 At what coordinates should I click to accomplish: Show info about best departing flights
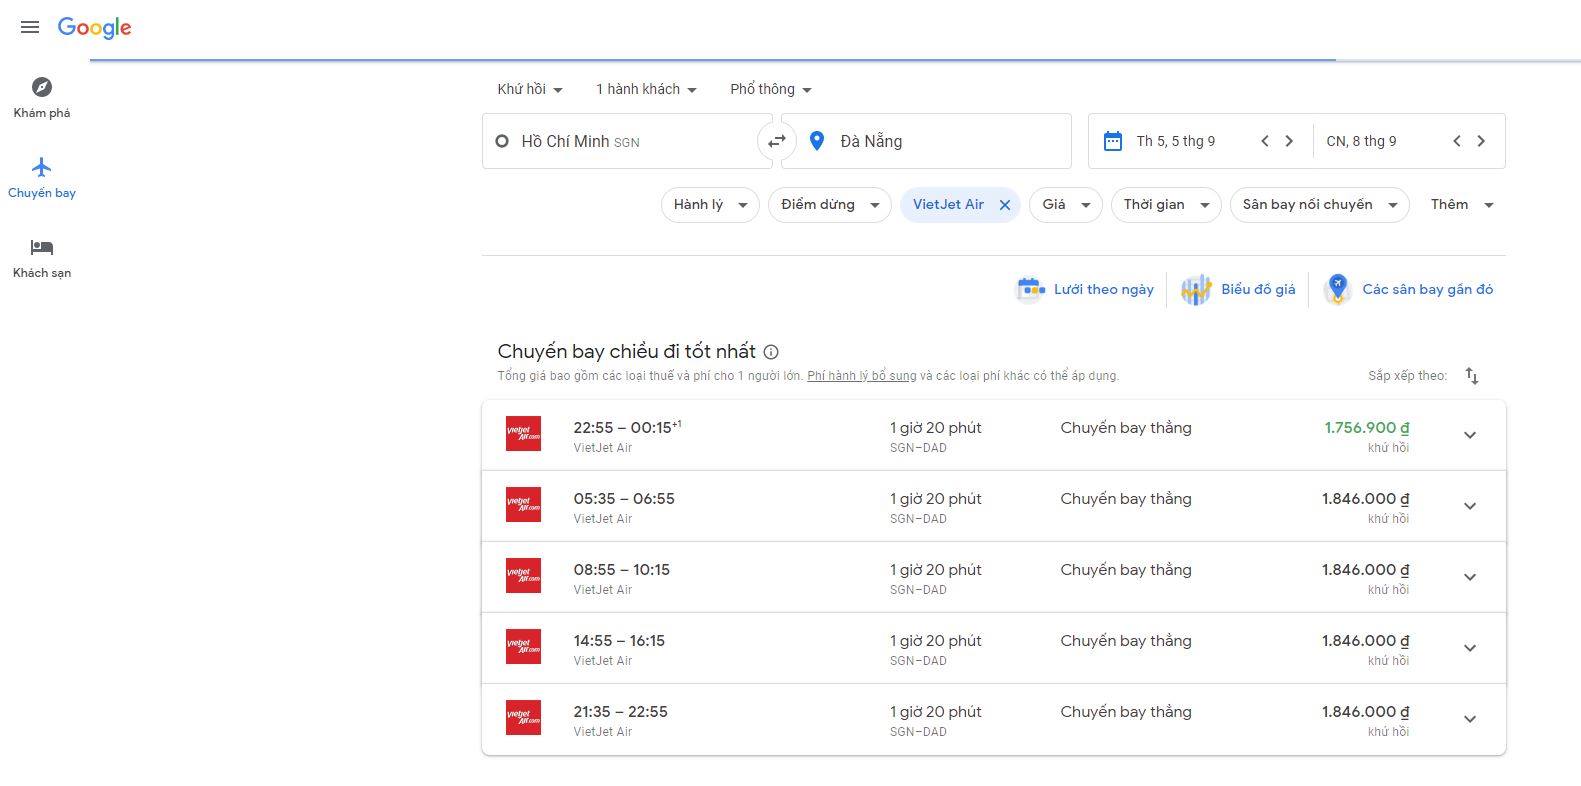click(771, 352)
